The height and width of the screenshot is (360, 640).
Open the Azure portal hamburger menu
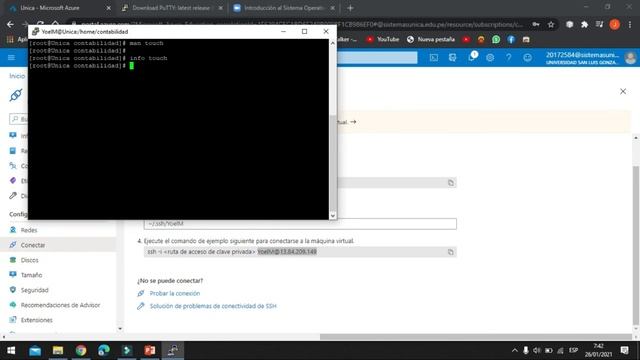pyautogui.click(x=11, y=58)
